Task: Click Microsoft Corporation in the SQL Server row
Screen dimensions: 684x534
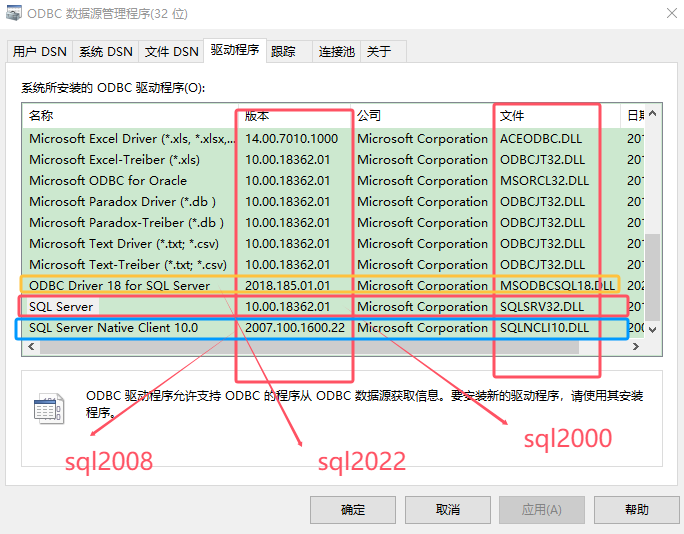Action: click(x=422, y=306)
